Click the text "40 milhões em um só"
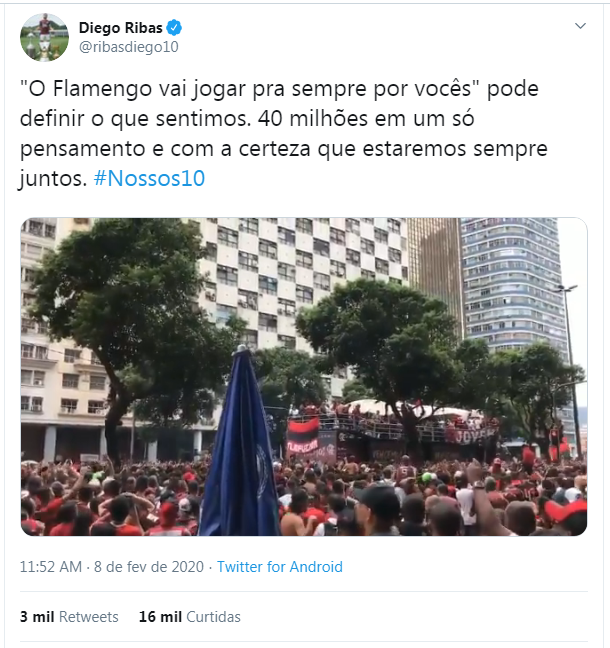The image size is (610, 648). coord(366,119)
